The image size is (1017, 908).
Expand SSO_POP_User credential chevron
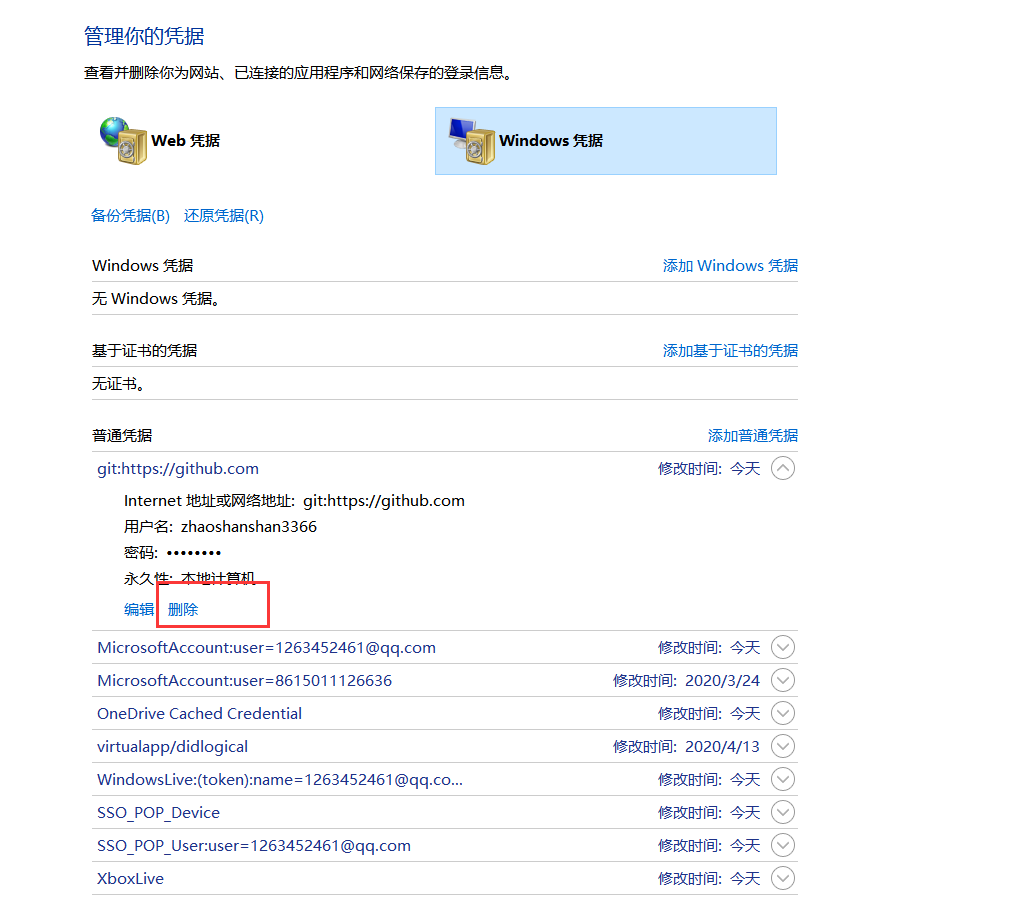click(783, 846)
